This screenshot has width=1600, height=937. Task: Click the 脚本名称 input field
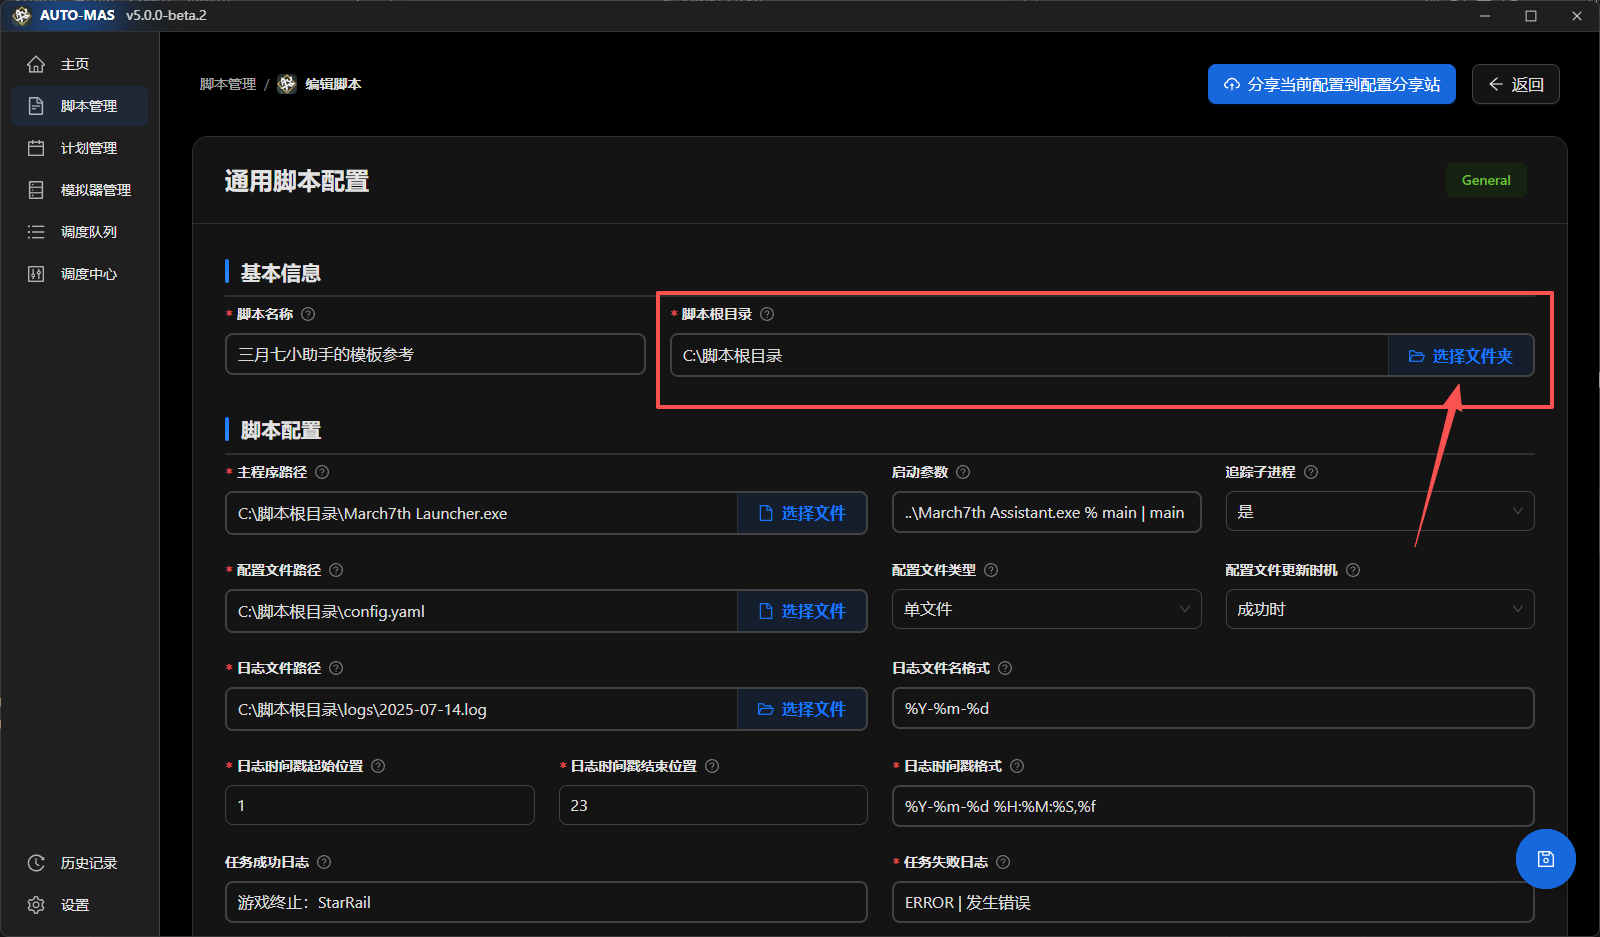(x=435, y=355)
